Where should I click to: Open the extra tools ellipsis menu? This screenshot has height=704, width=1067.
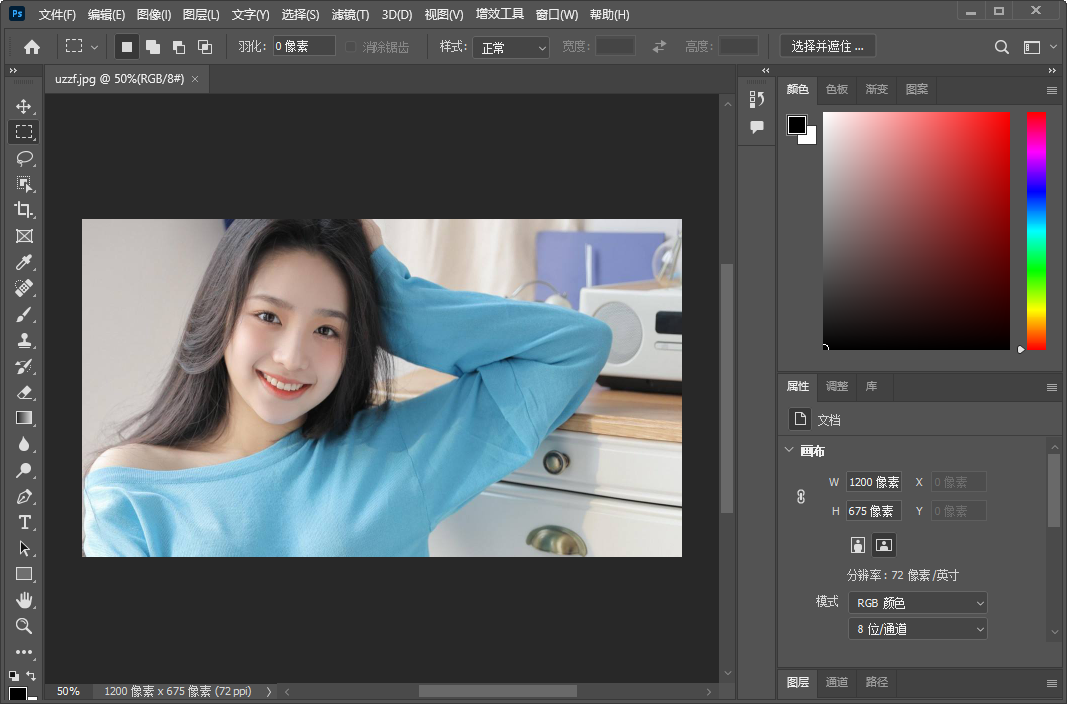point(24,652)
